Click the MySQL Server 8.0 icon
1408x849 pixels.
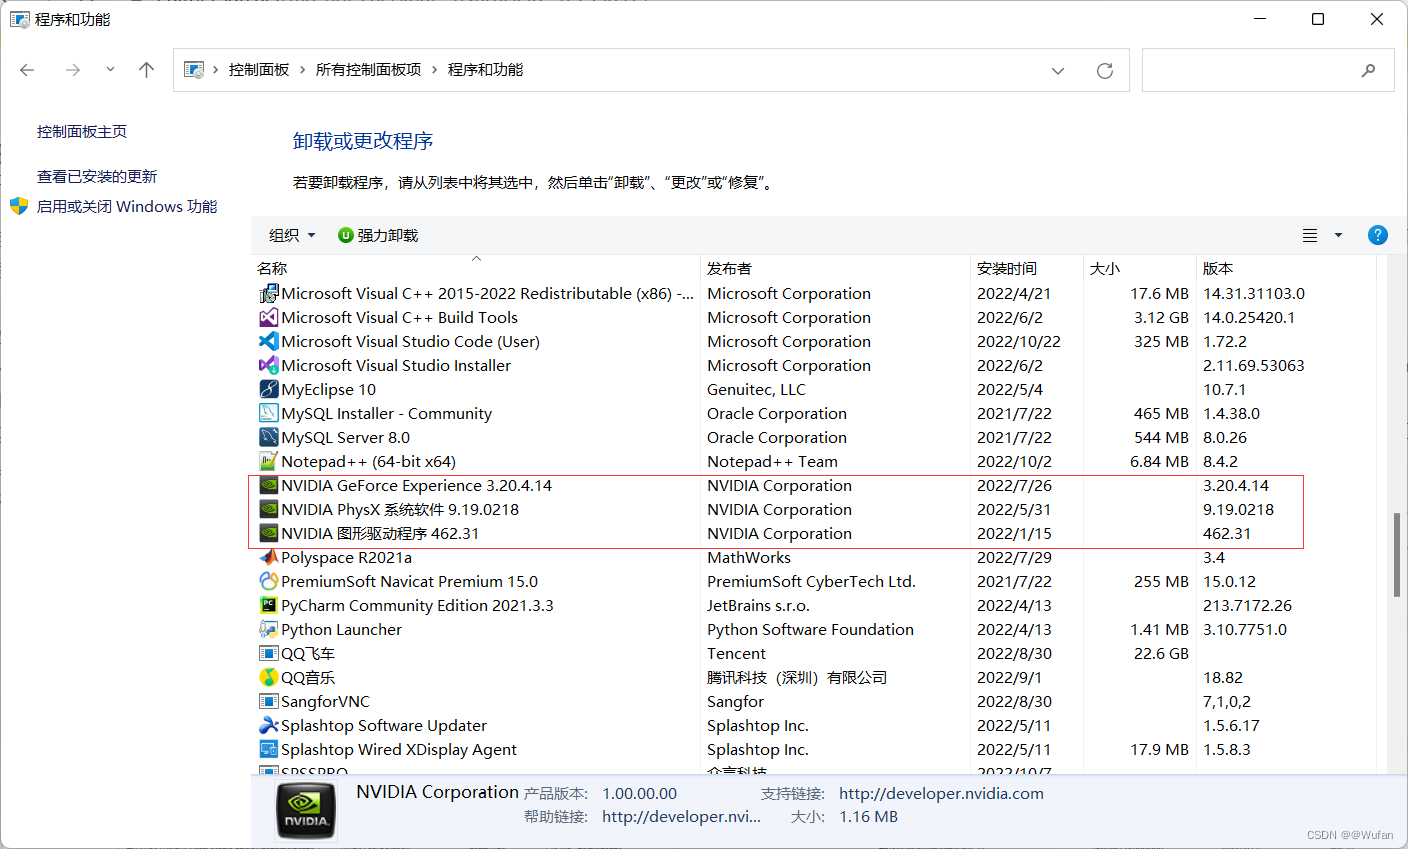(x=268, y=438)
